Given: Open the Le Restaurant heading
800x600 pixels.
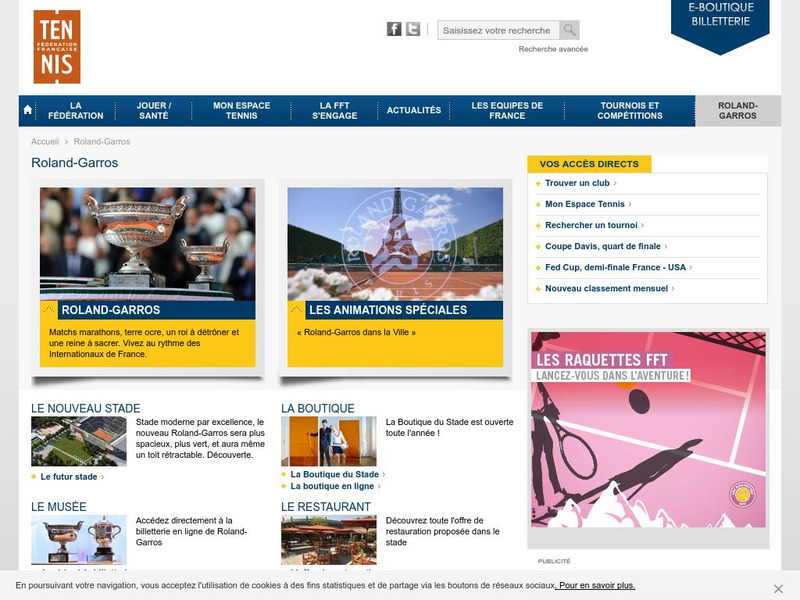Looking at the screenshot, I should tap(326, 507).
